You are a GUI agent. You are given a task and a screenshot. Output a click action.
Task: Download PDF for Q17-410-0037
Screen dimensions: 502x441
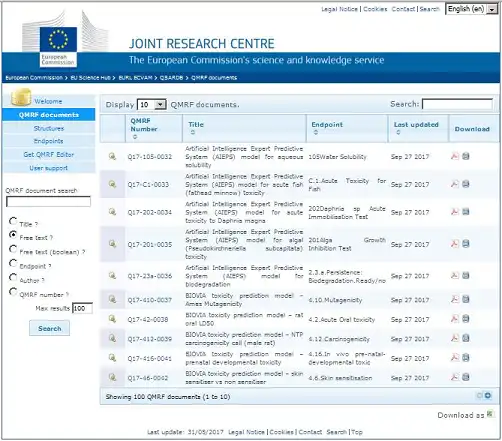pyautogui.click(x=455, y=299)
